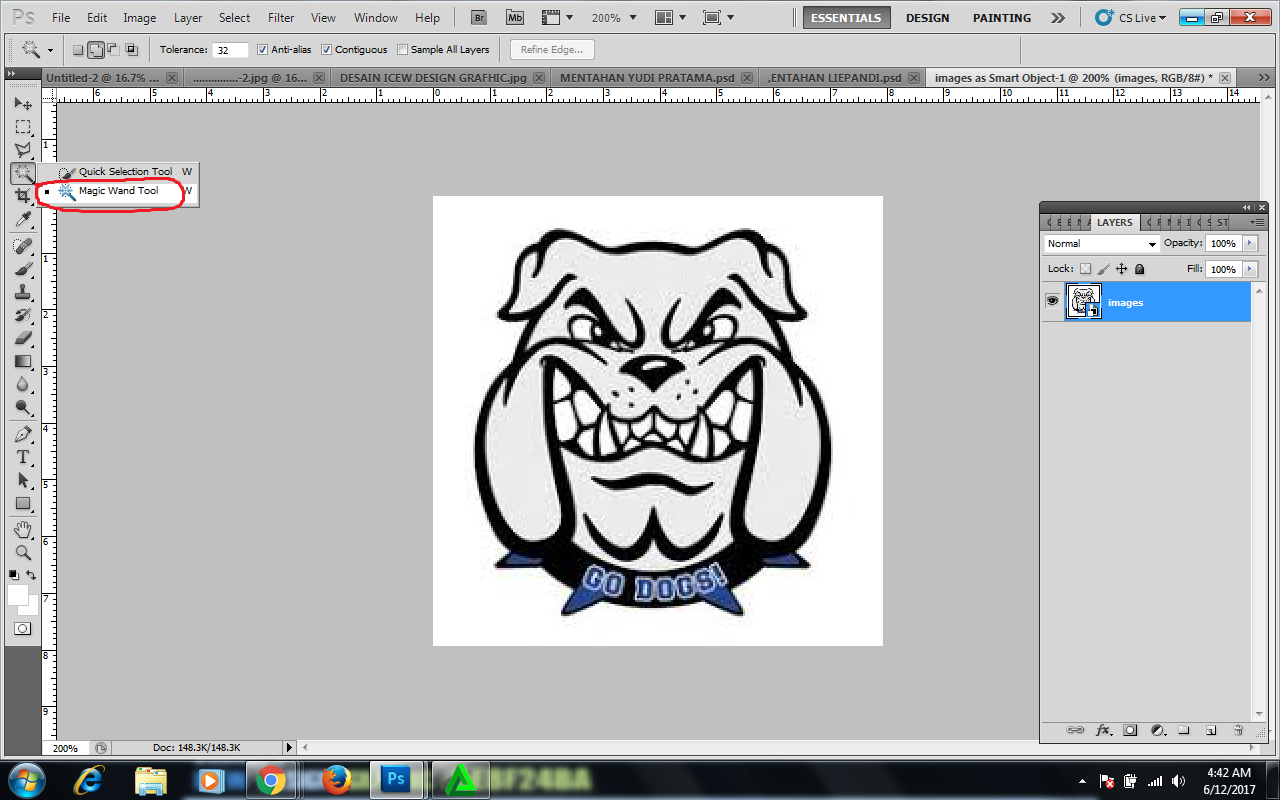Select the Blur tool

pyautogui.click(x=22, y=384)
